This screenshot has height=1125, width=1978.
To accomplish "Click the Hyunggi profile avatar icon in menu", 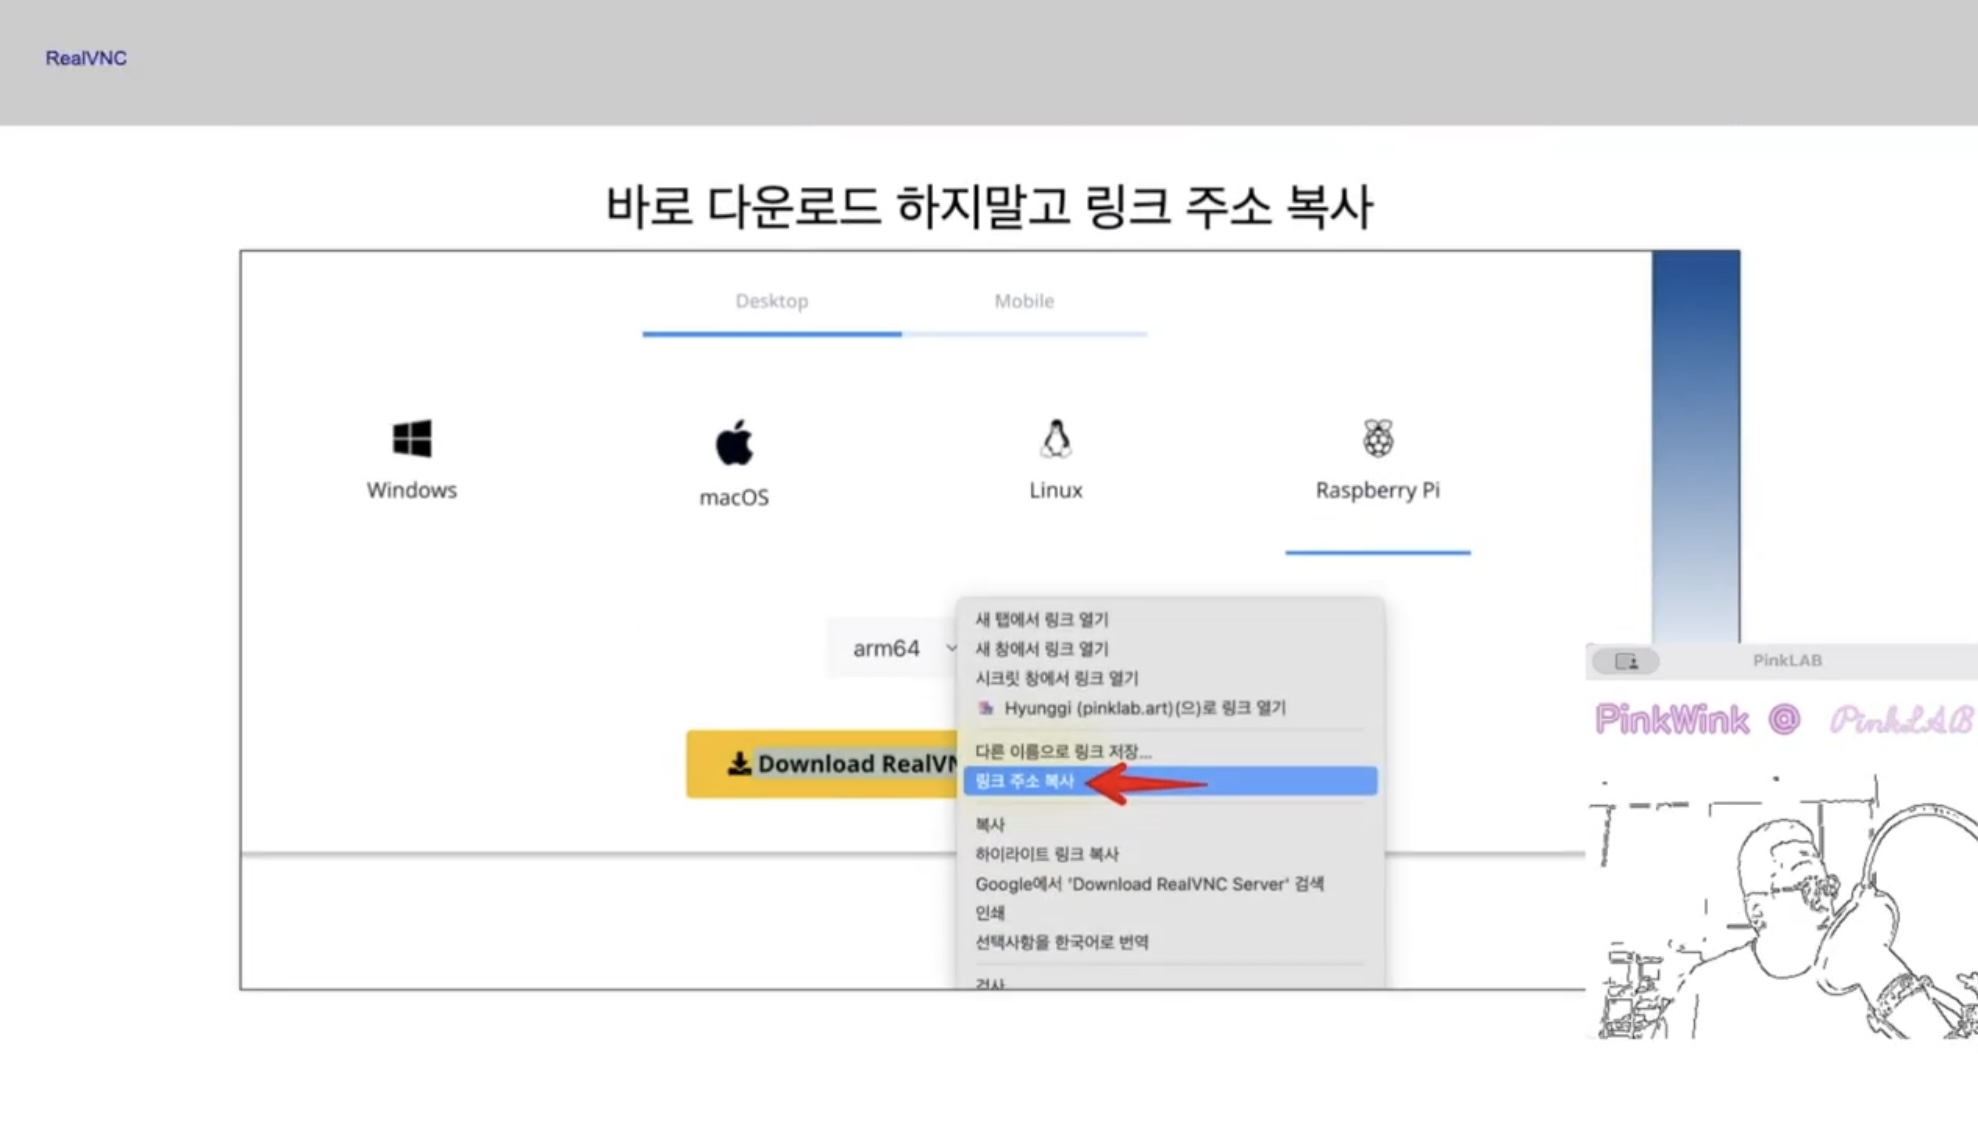I will pos(986,708).
